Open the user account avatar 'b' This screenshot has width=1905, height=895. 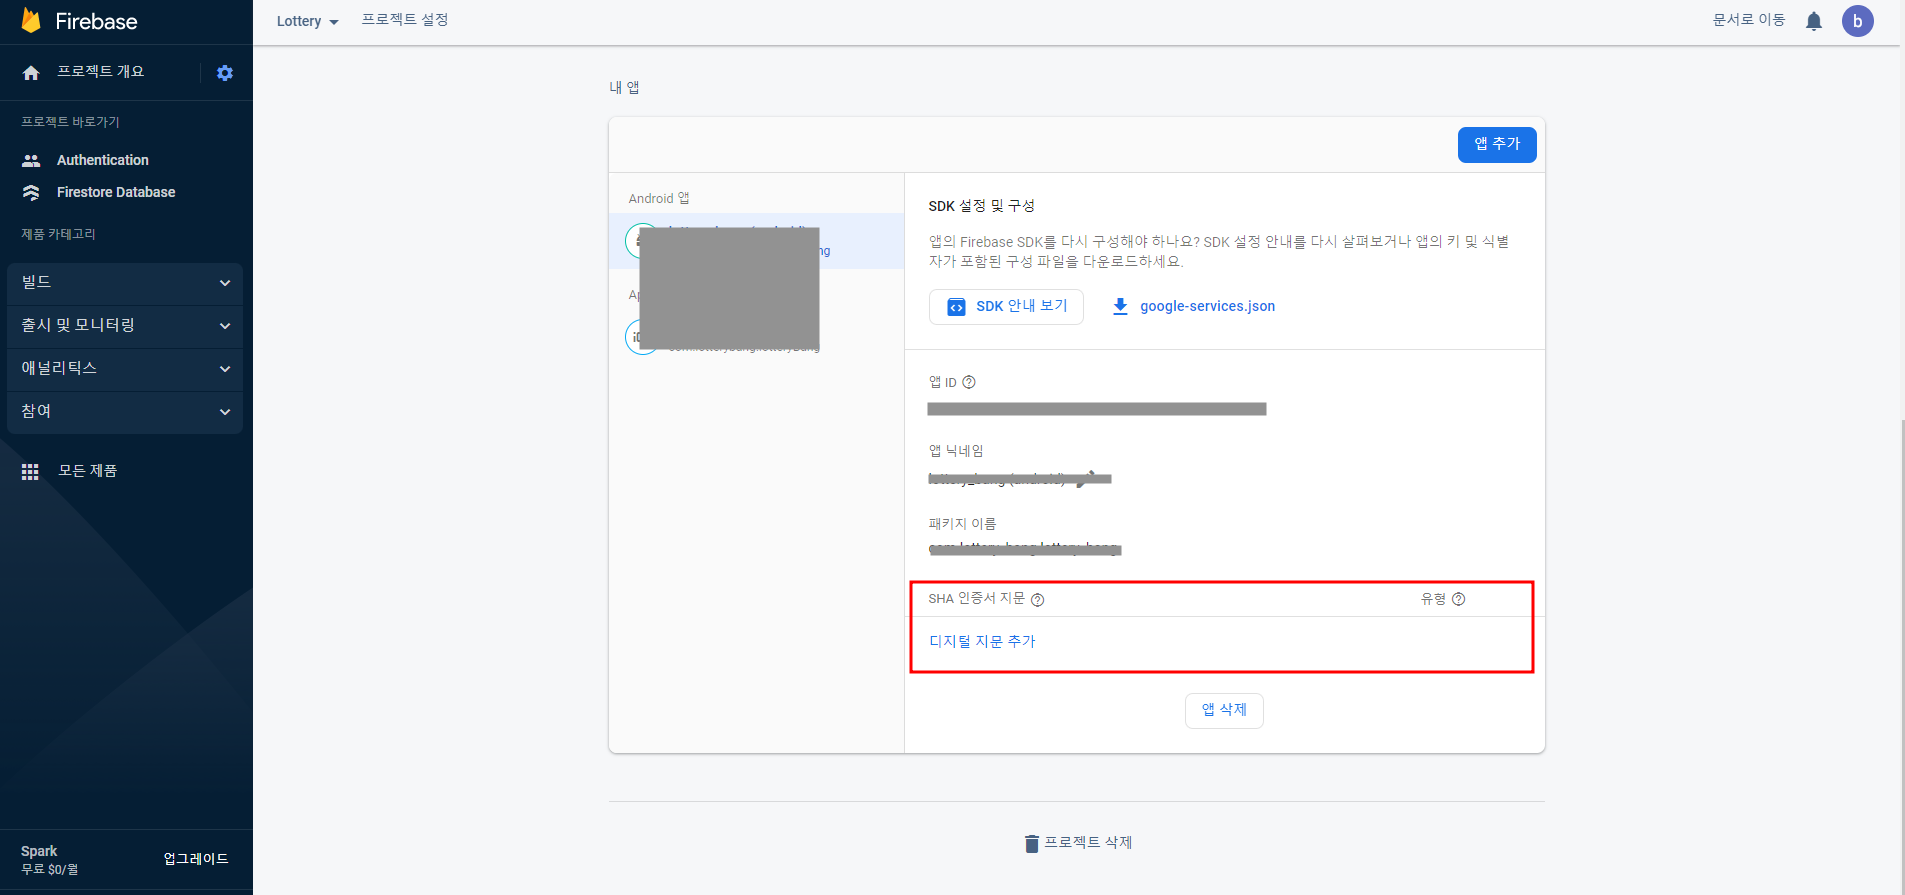[1858, 21]
